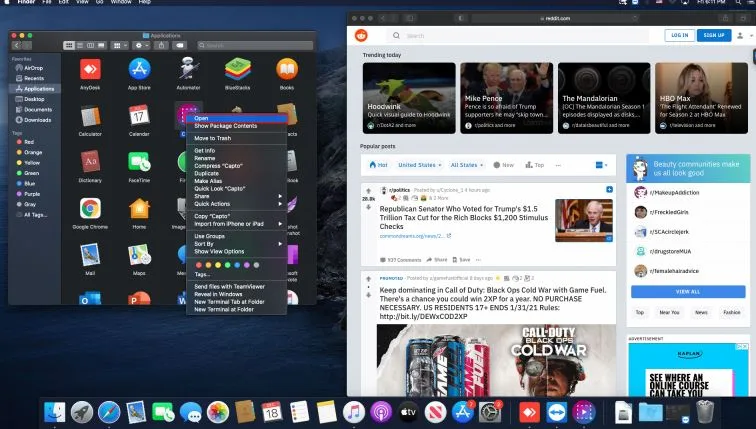
Task: Click the SIGN UP button on Reddit
Action: point(714,35)
